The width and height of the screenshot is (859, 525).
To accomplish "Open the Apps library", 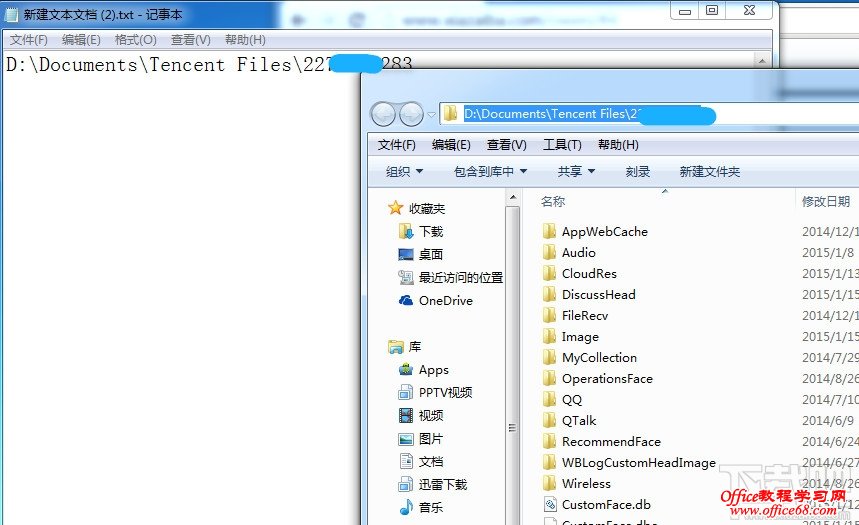I will click(434, 370).
